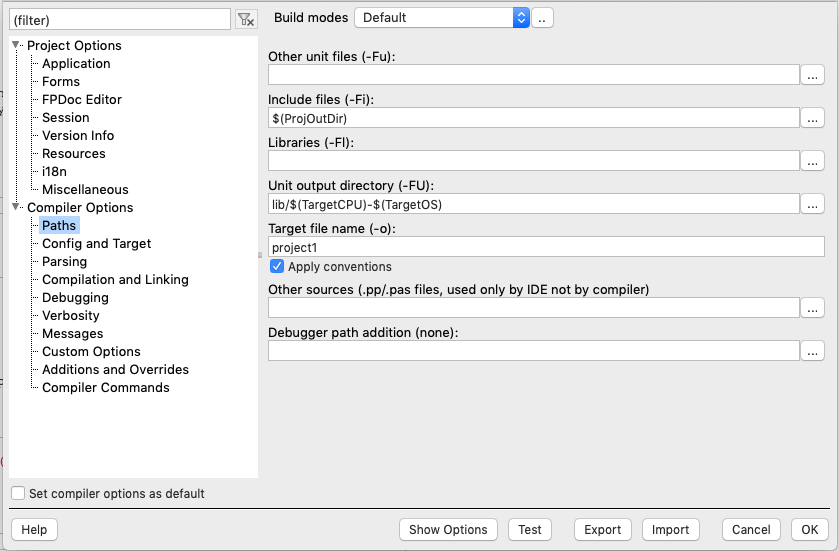
Task: Import compiler options
Action: coord(670,530)
